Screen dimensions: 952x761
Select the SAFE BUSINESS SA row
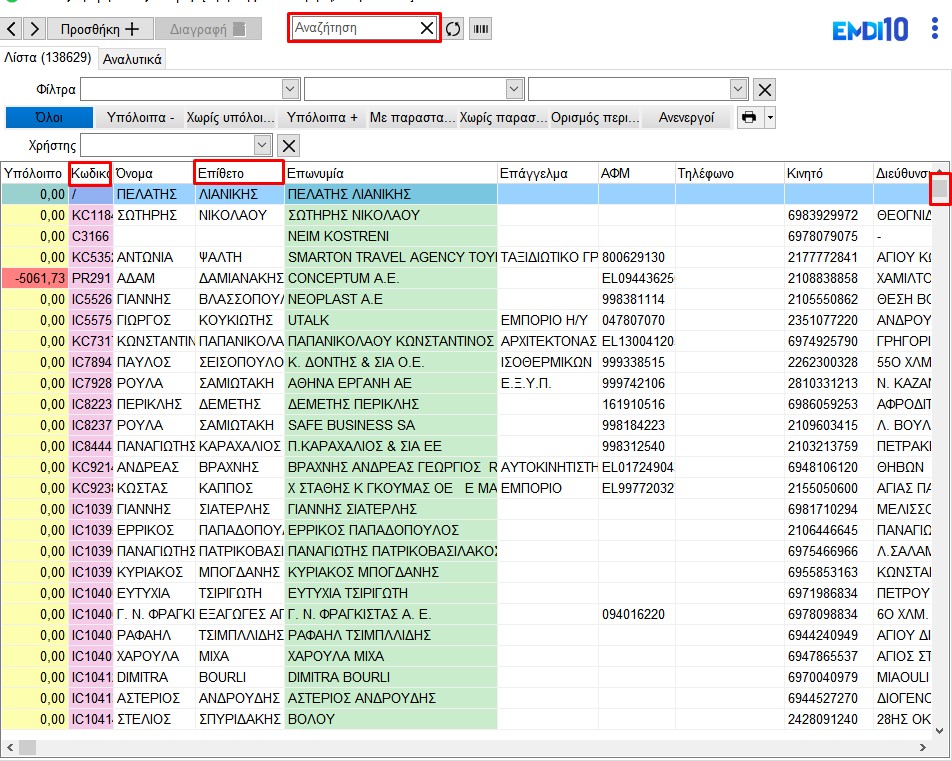466,425
